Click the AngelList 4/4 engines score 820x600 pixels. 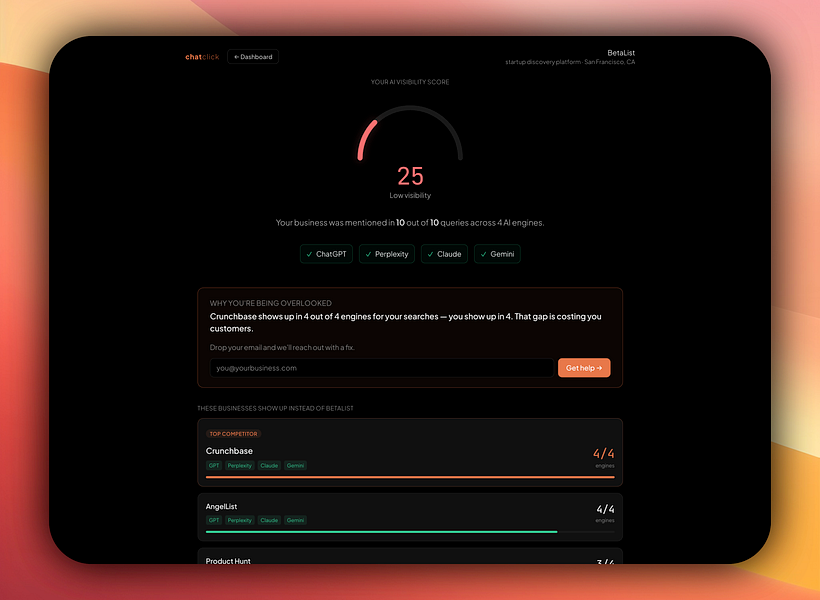(605, 512)
